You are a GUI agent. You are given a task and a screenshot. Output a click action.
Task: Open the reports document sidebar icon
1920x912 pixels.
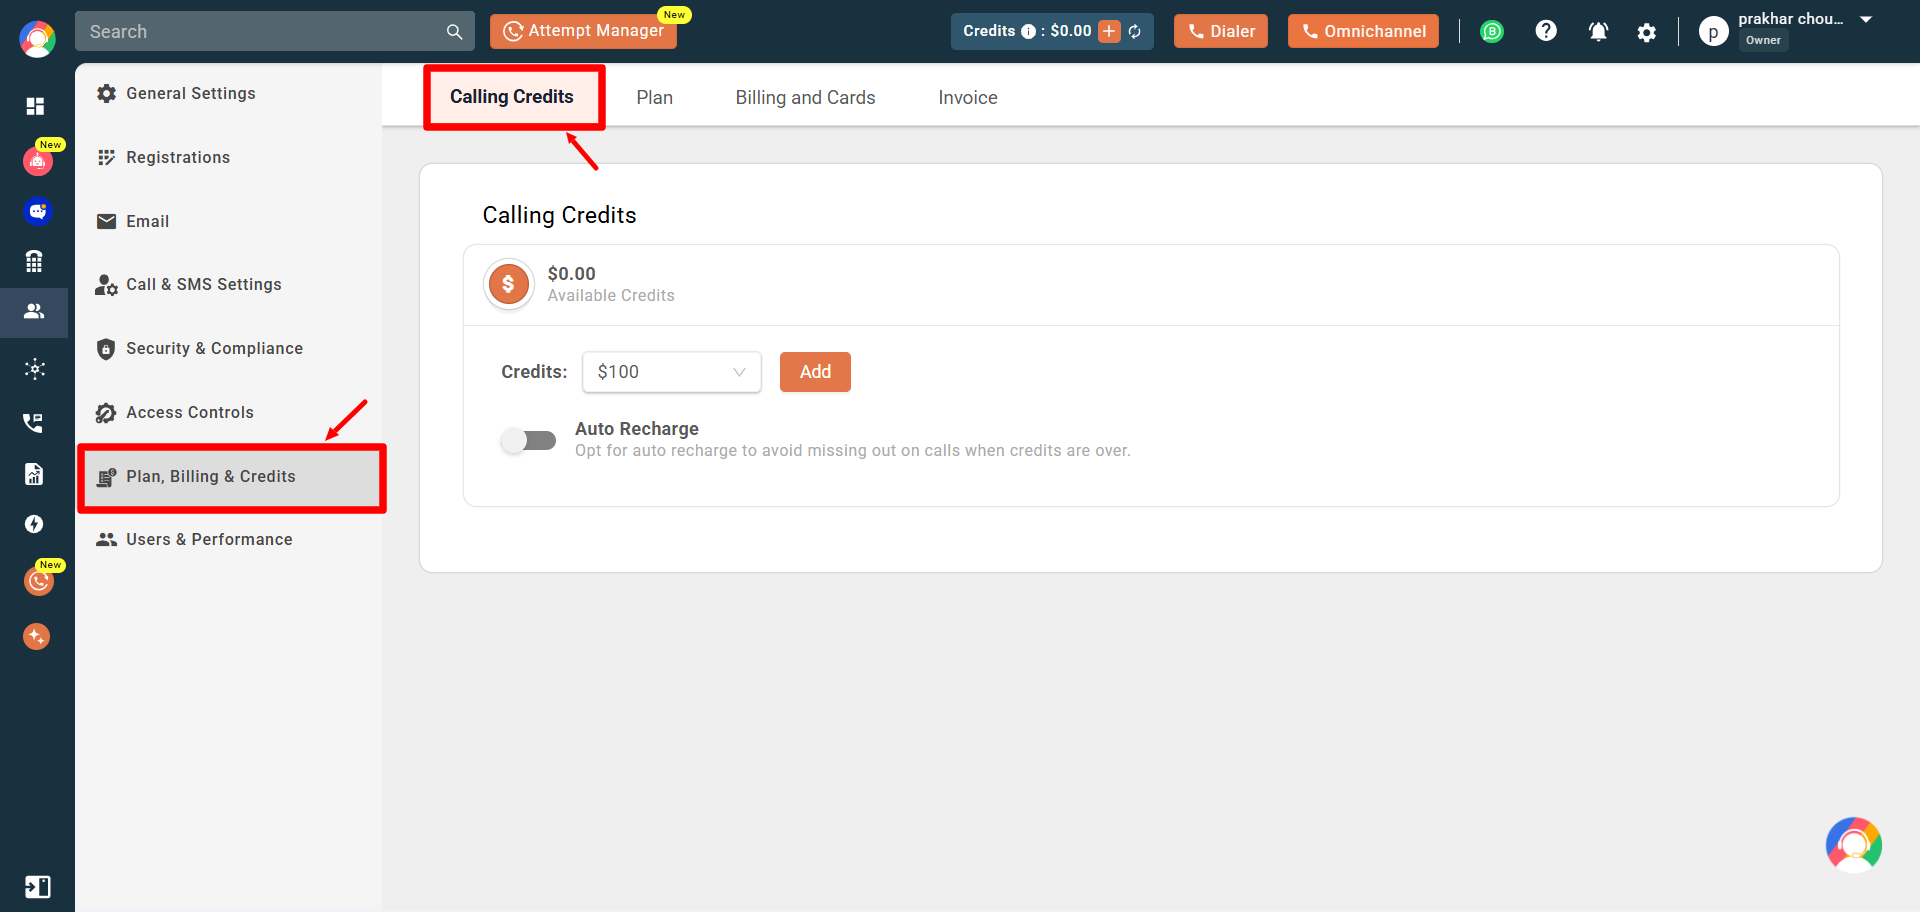[x=34, y=474]
